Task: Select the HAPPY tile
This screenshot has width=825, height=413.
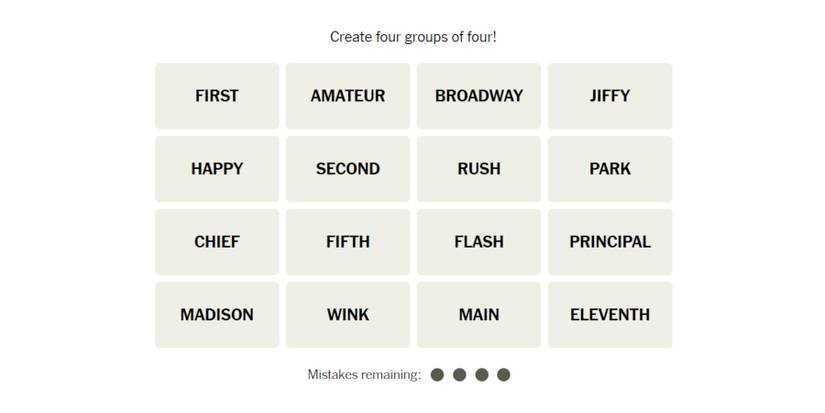Action: coord(217,169)
